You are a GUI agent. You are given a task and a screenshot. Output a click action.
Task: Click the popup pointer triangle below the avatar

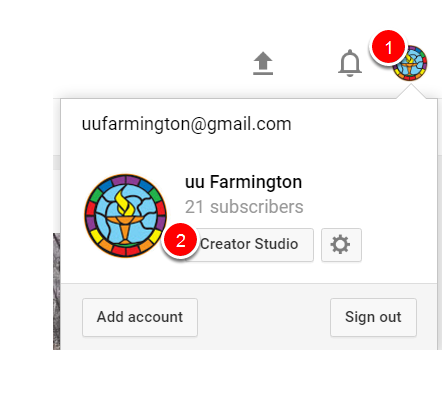[x=411, y=91]
